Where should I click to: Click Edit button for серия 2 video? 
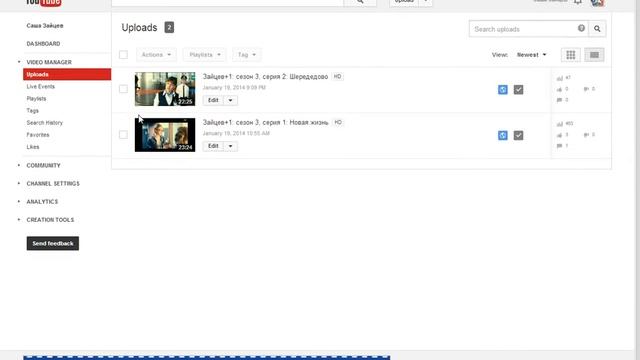point(213,100)
